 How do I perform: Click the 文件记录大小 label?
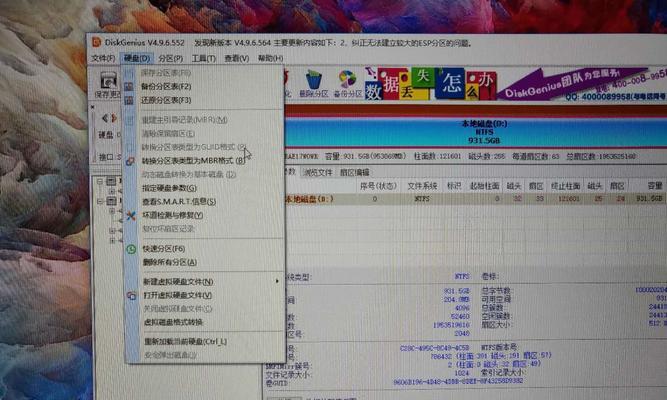coord(288,375)
